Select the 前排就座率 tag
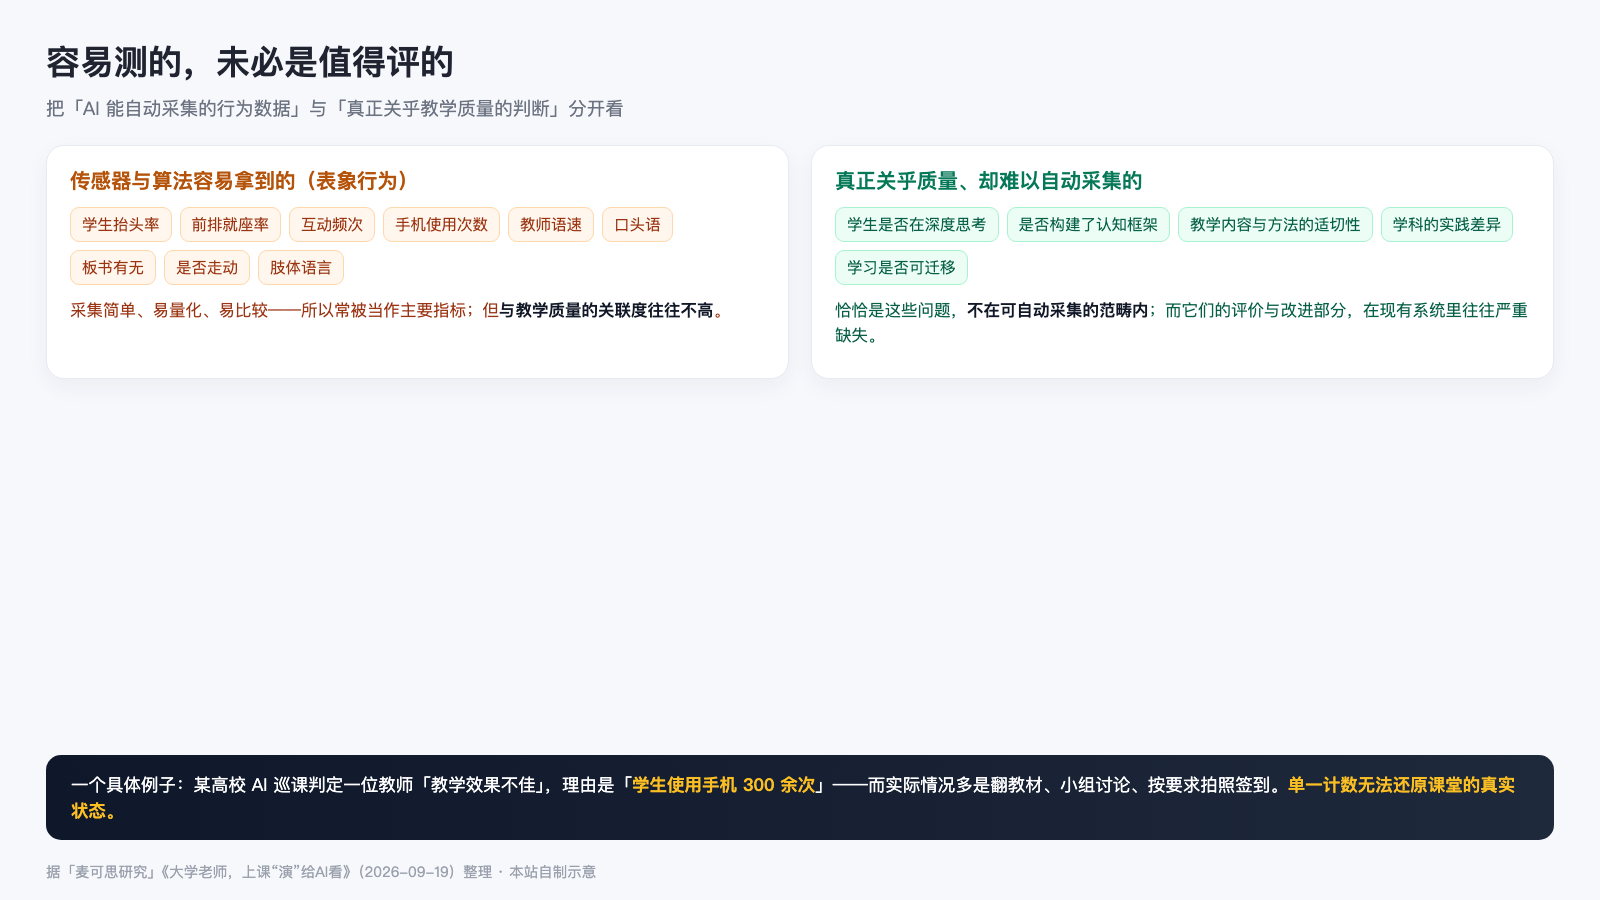Screen dimensions: 1600x900 pyautogui.click(x=230, y=225)
